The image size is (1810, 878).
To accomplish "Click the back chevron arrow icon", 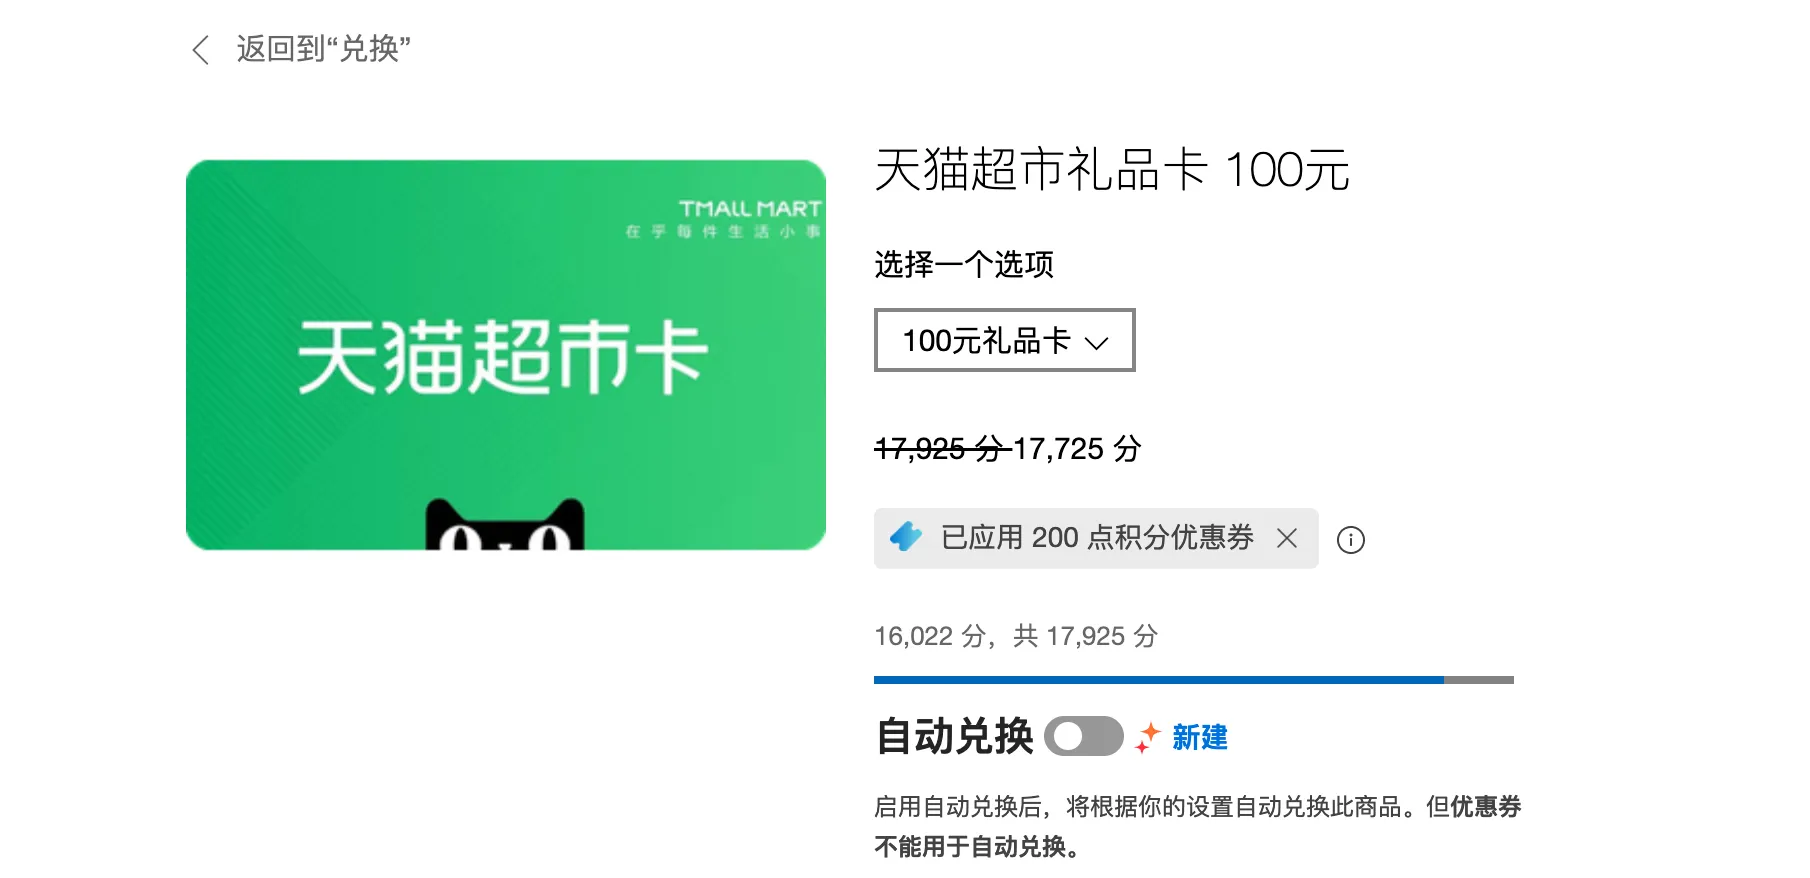I will [200, 50].
